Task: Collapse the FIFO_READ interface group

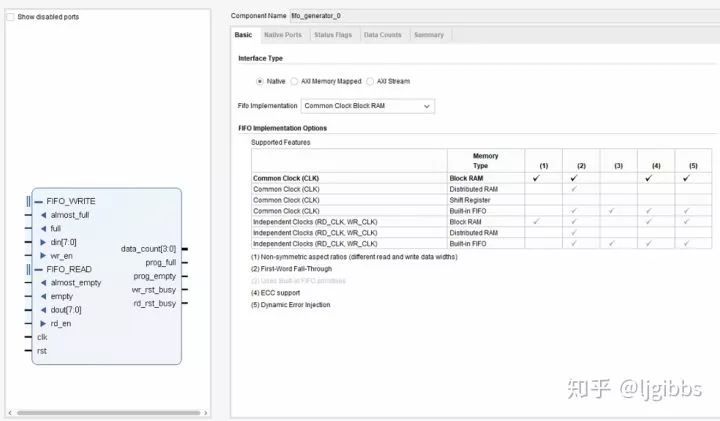Action: pos(39,269)
